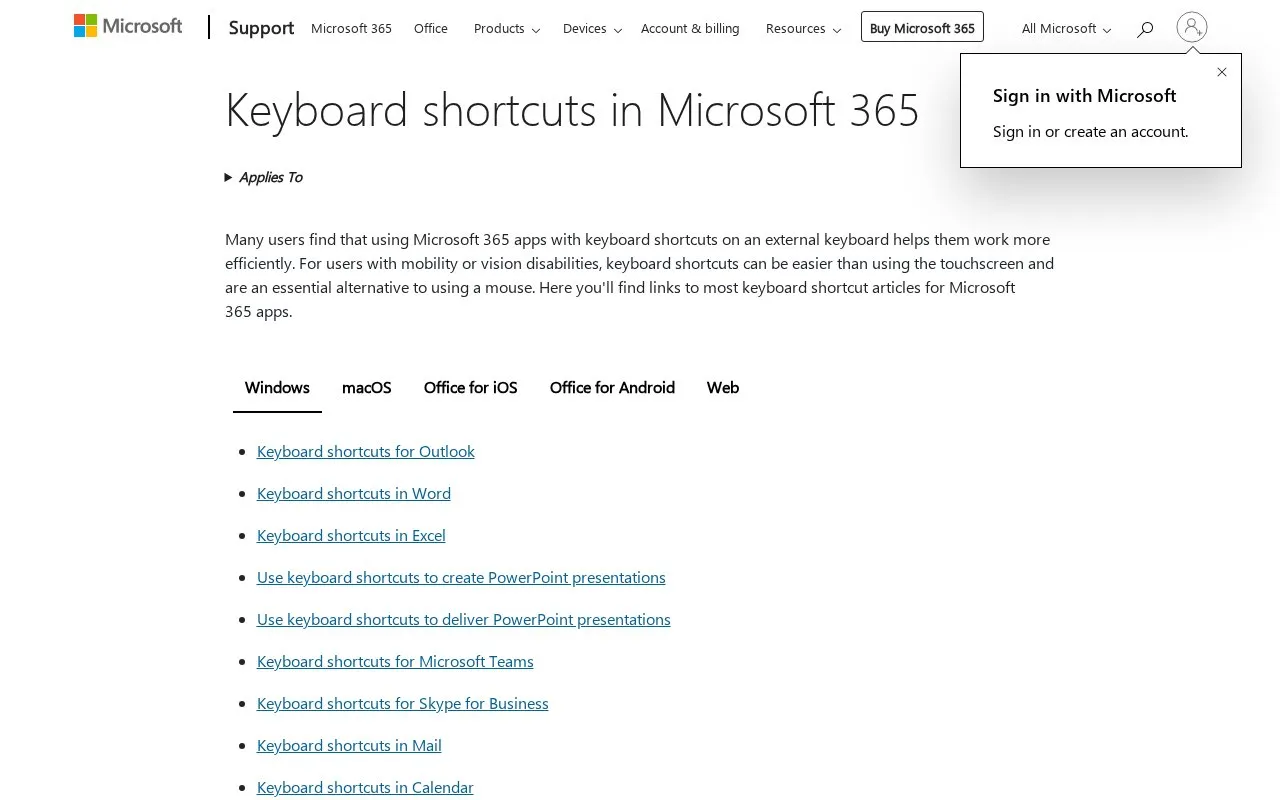This screenshot has width=1280, height=800.
Task: Open shortcuts to deliver PowerPoint presentations
Action: click(x=464, y=619)
